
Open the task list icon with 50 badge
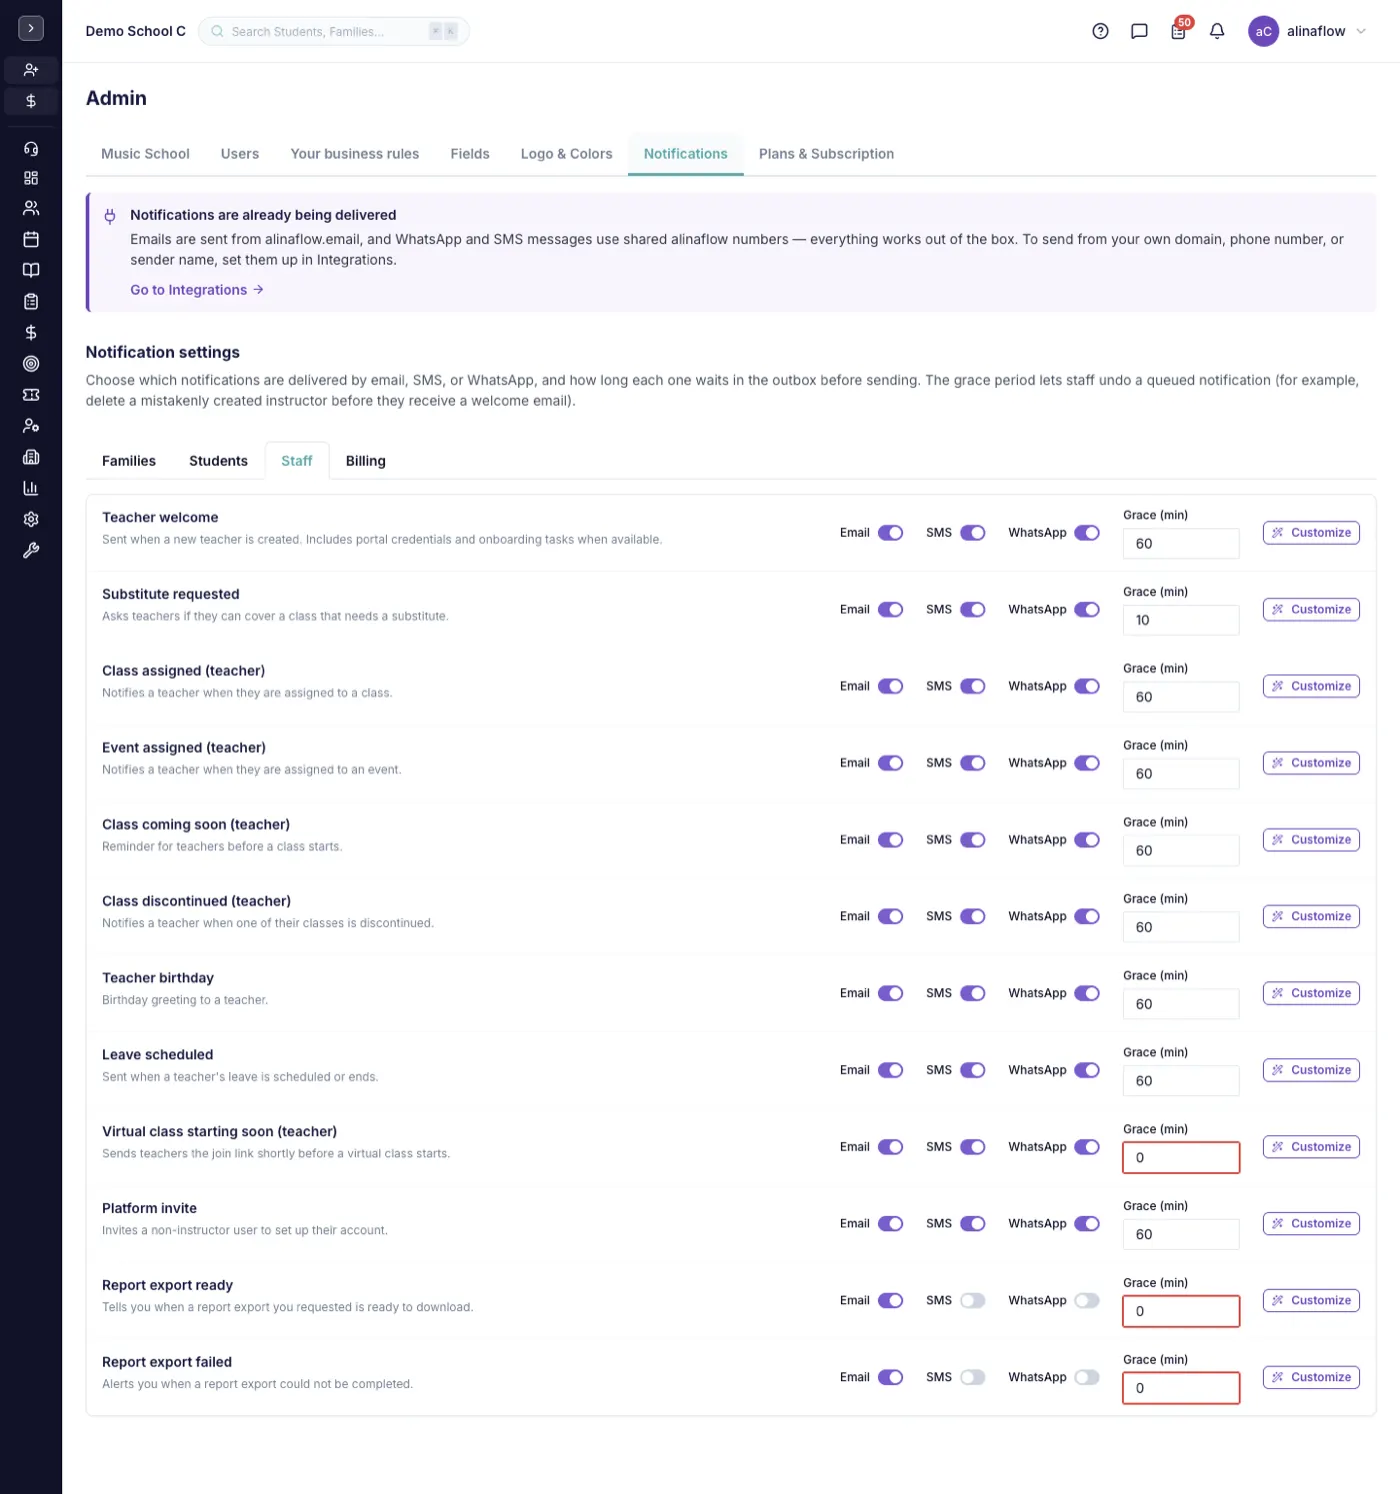[1179, 30]
